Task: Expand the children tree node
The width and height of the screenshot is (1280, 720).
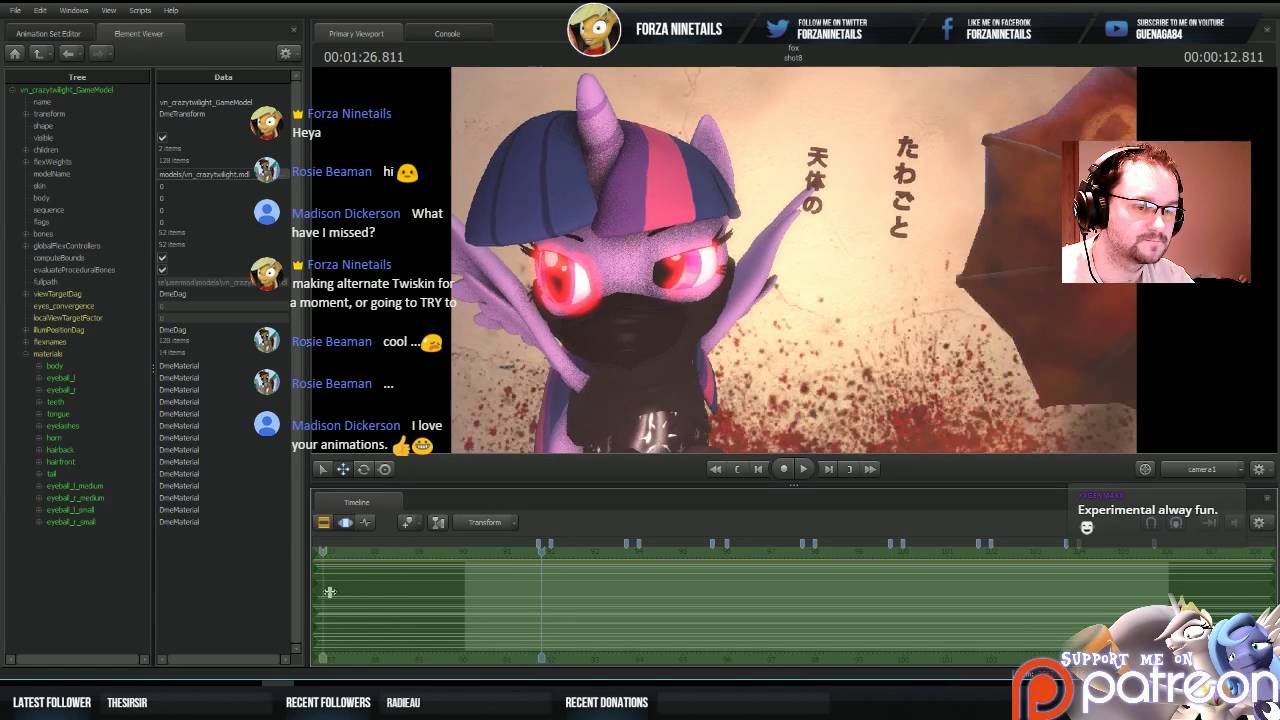Action: [x=26, y=150]
